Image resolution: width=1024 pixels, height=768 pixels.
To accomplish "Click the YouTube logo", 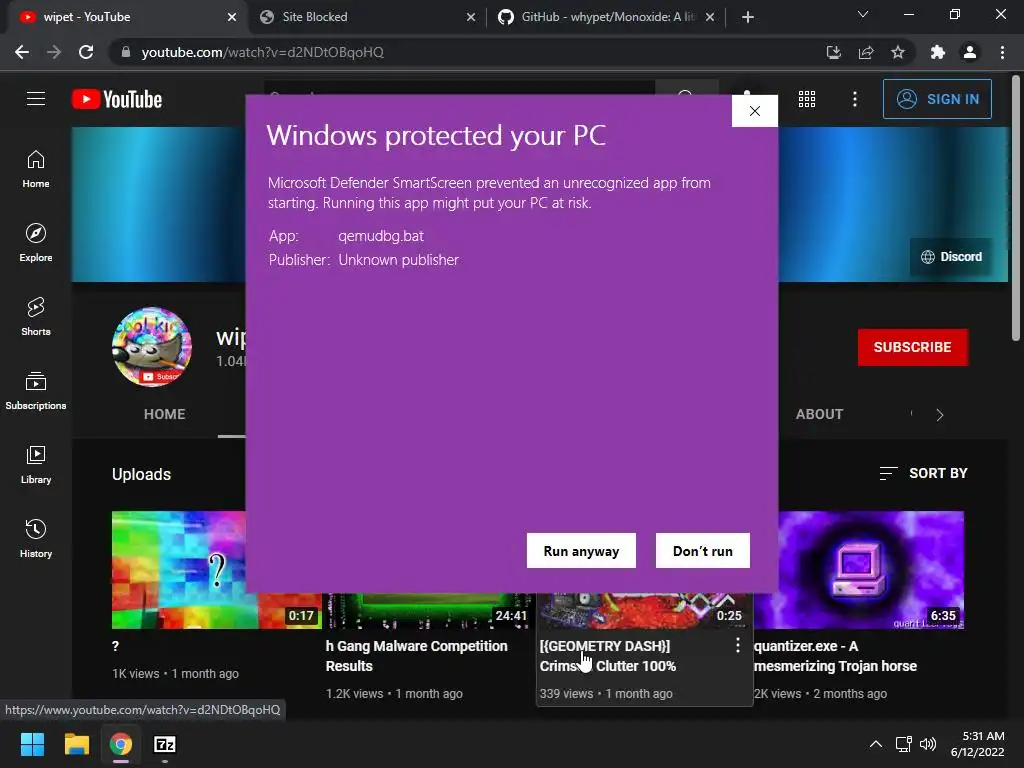I will click(117, 99).
